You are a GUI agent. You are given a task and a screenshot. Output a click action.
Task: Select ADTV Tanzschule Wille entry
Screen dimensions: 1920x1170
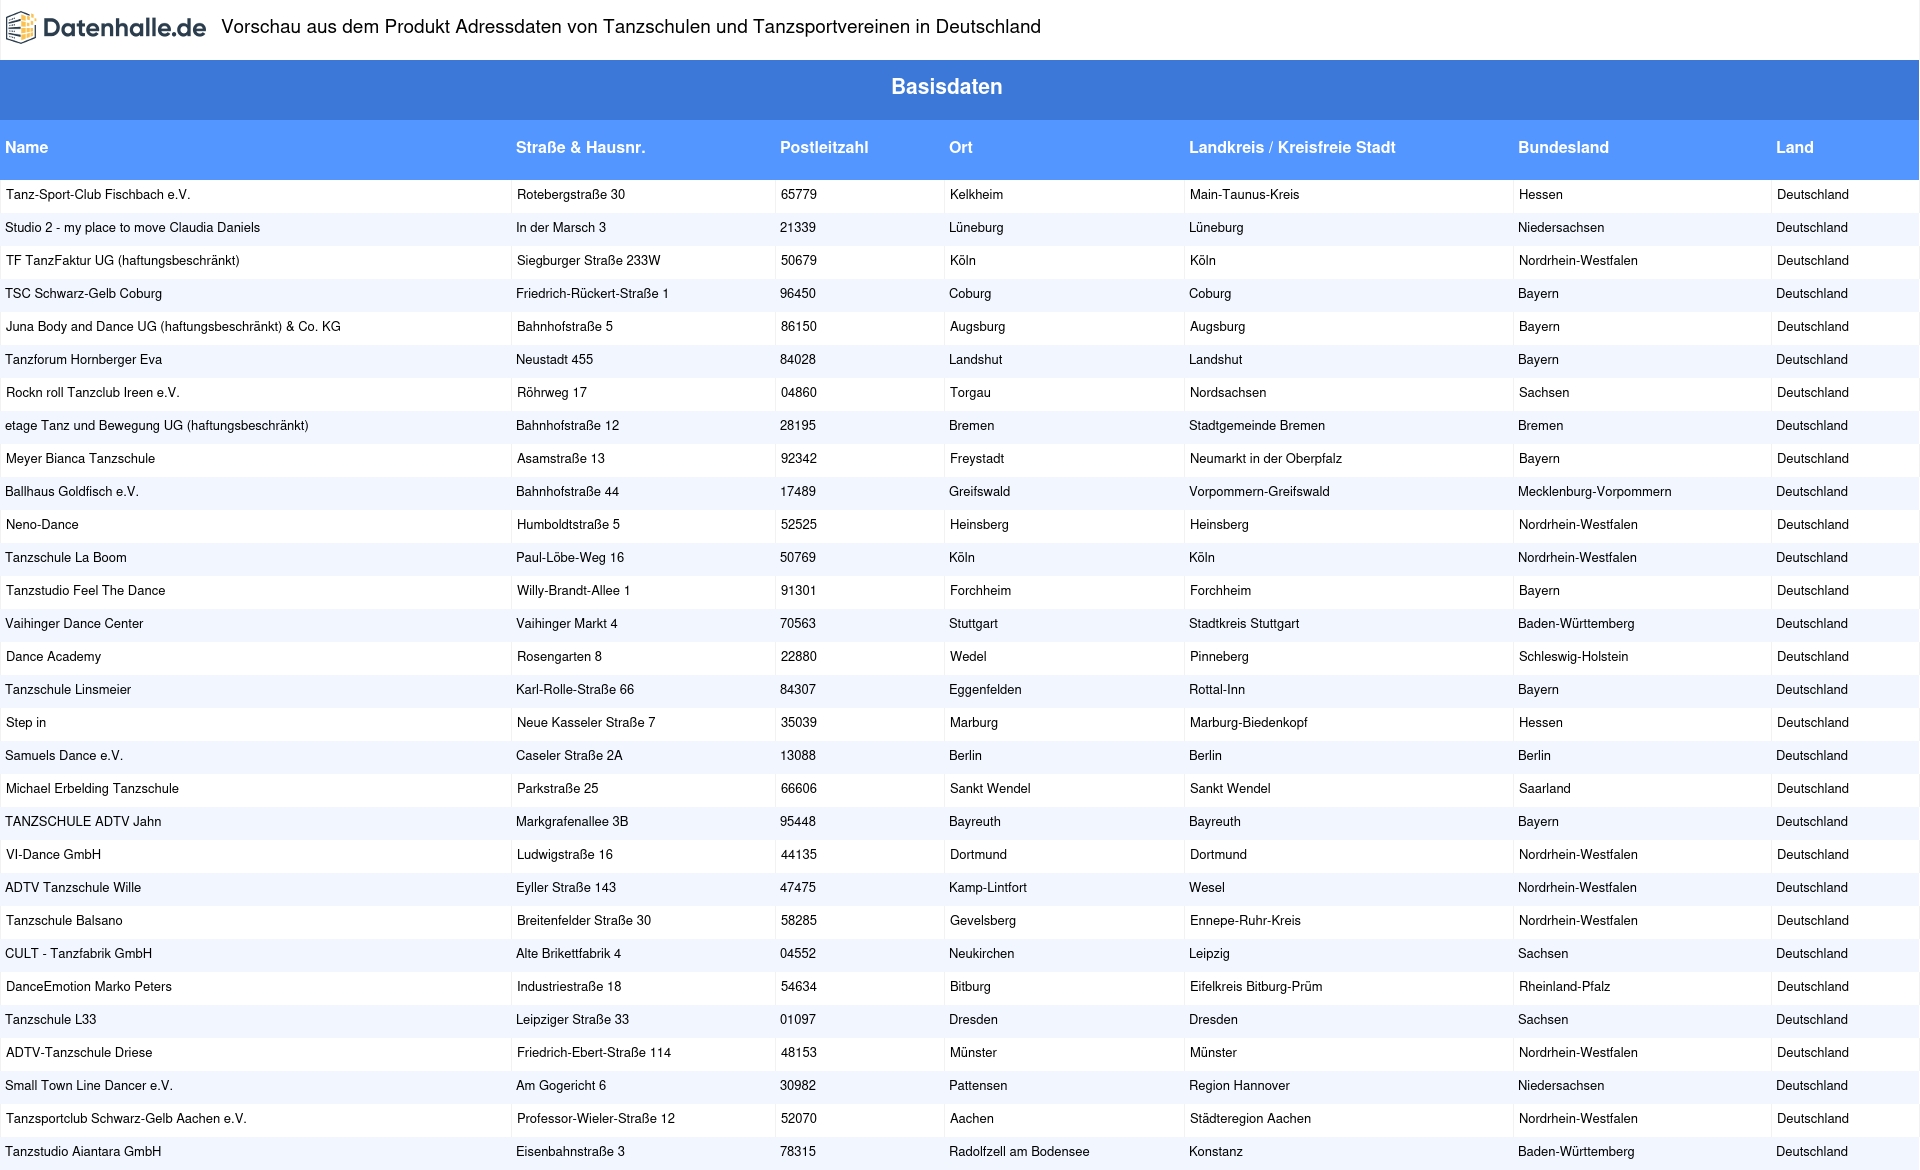tap(73, 887)
